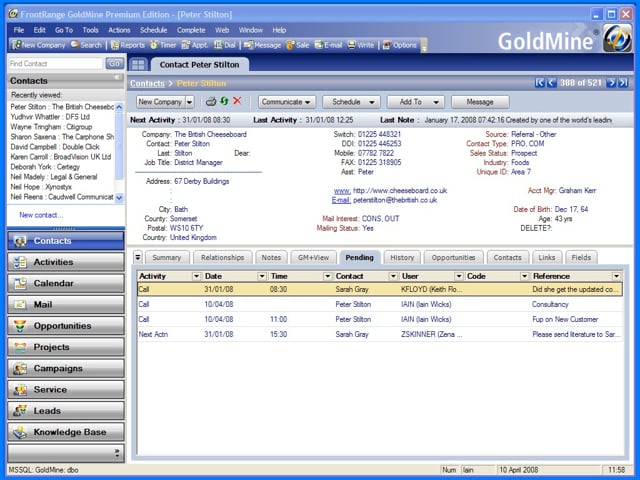Select recently viewed Wayne Tringham : Citigroup

click(x=51, y=127)
